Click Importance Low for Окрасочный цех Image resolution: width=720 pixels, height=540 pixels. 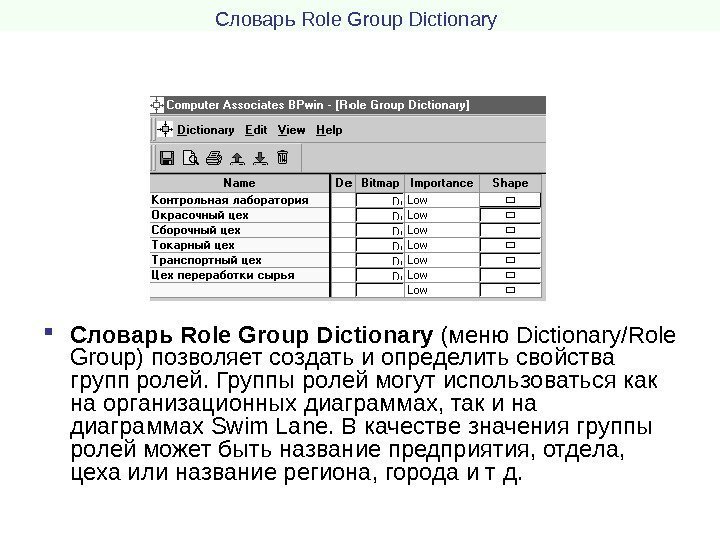click(x=442, y=215)
